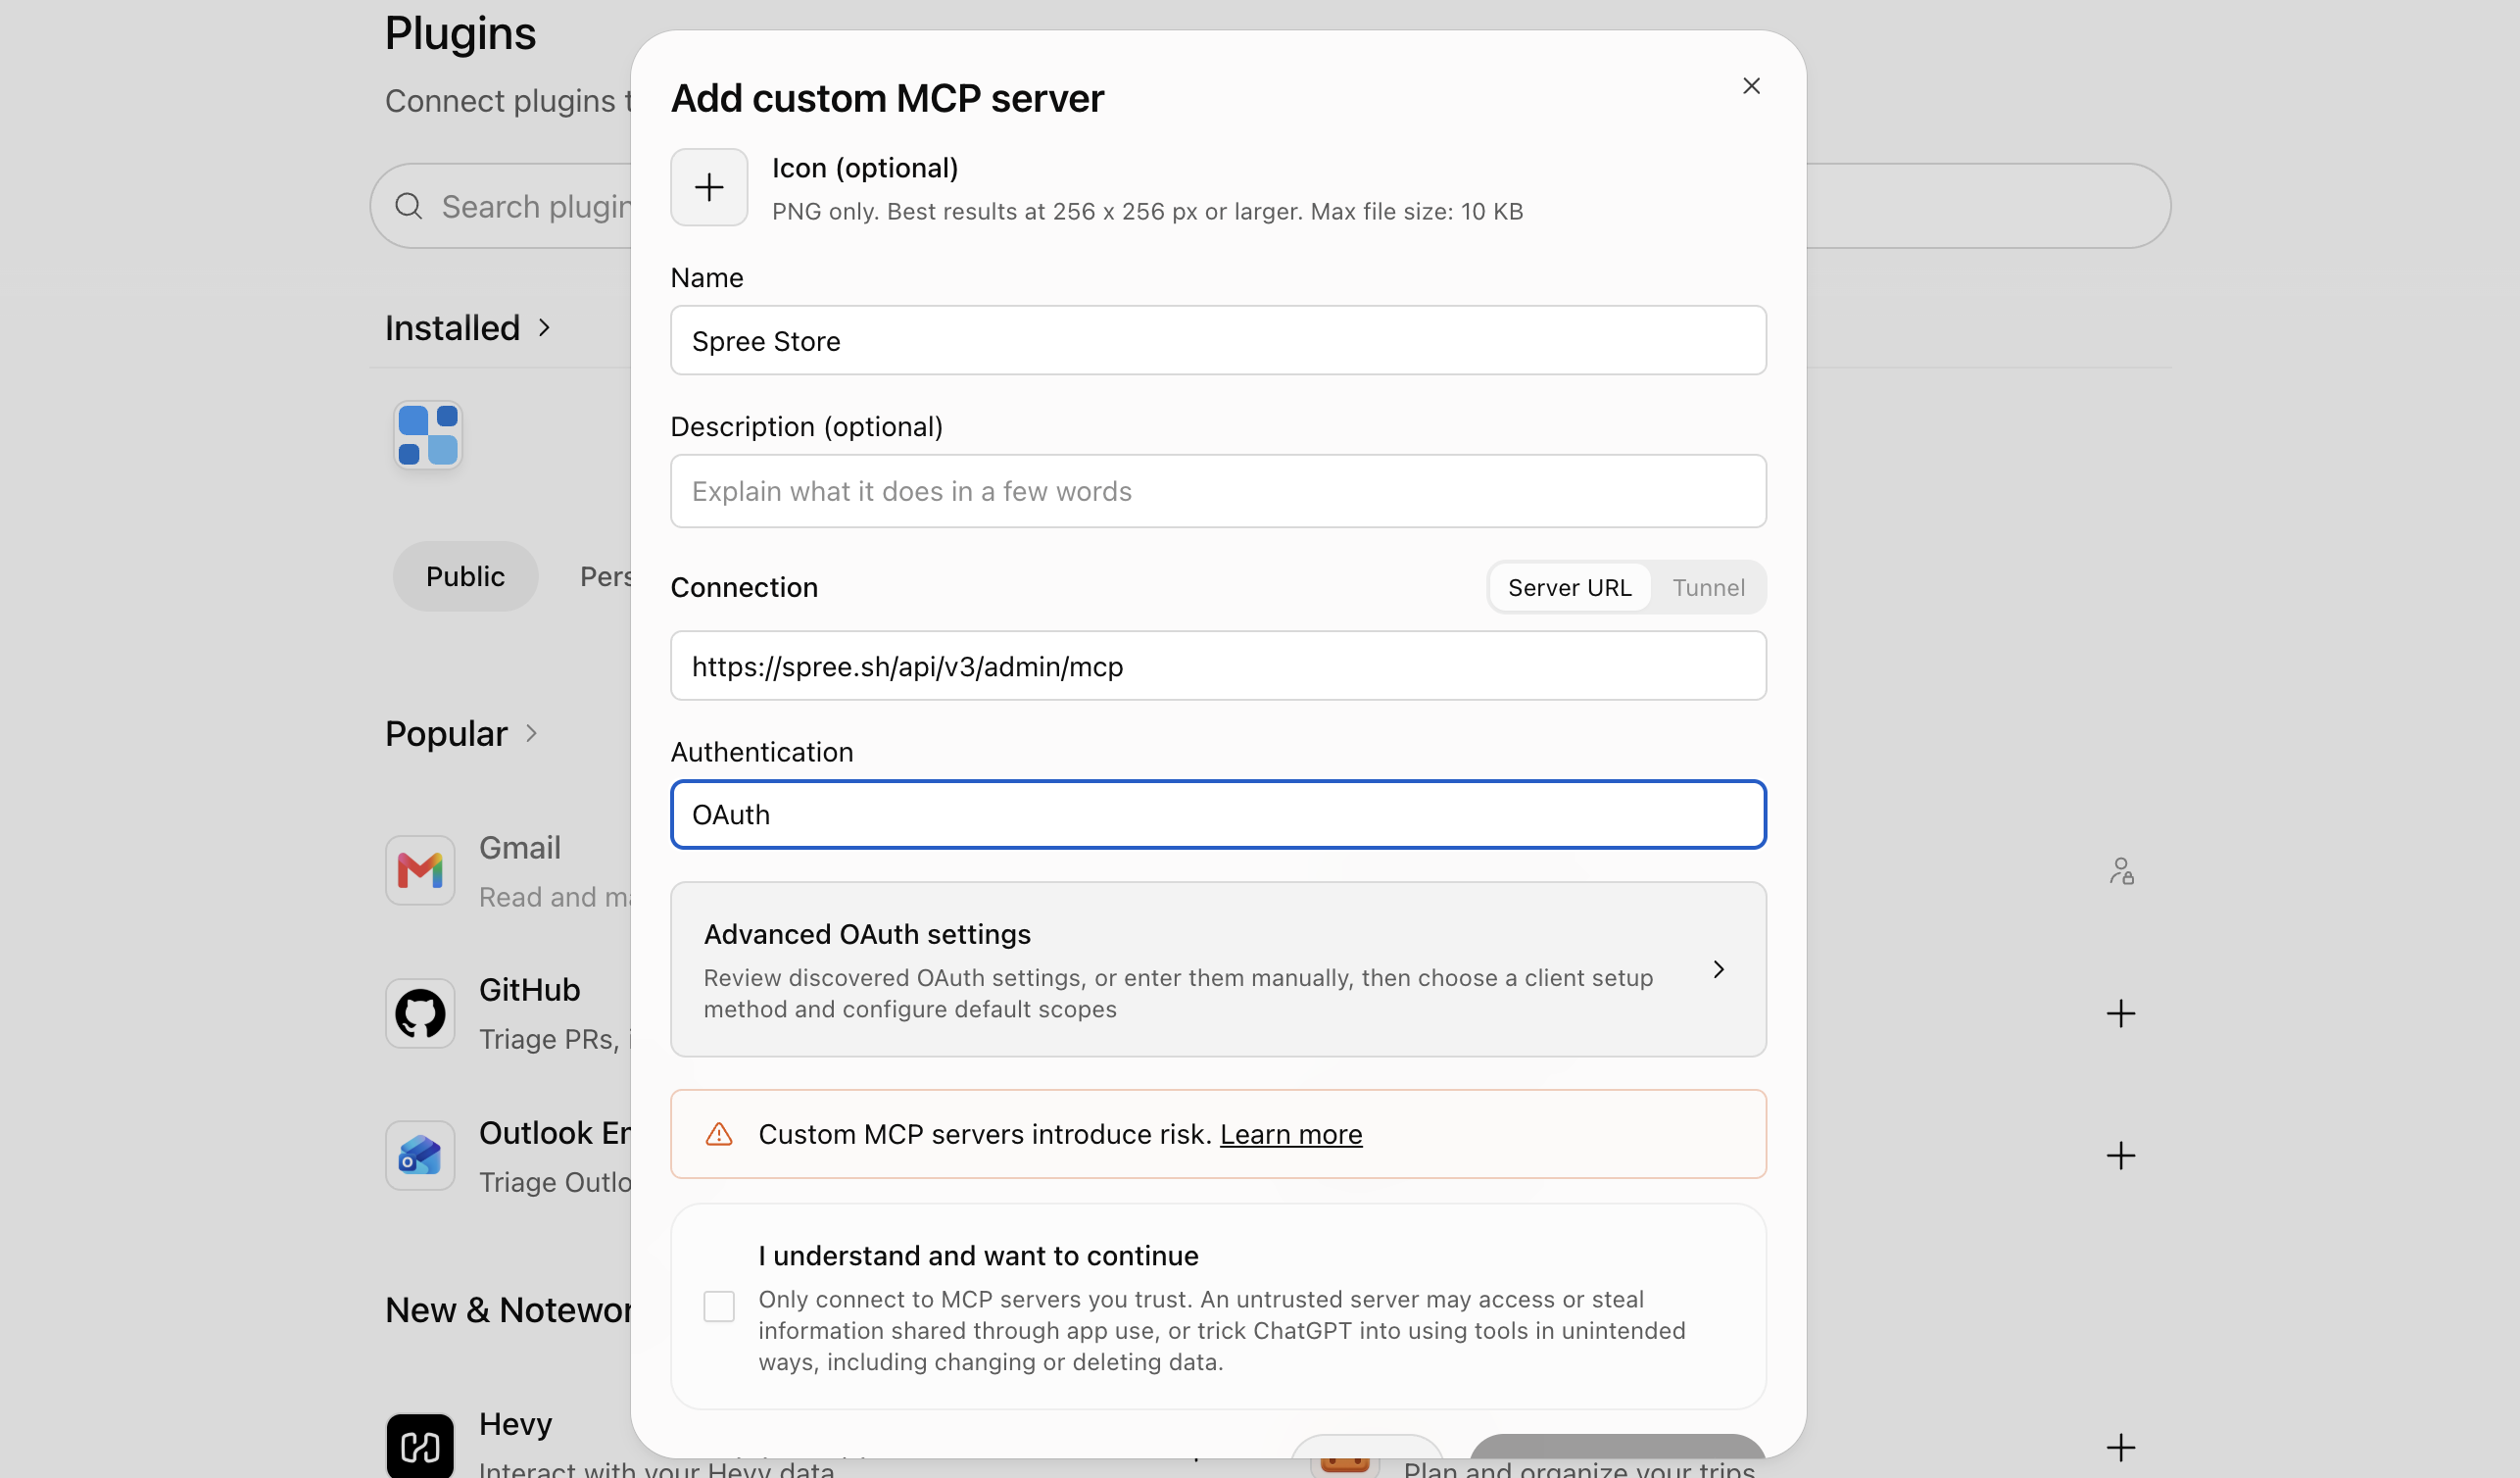Click the person lock icon in Gmail row
2520x1478 pixels.
click(x=2121, y=870)
